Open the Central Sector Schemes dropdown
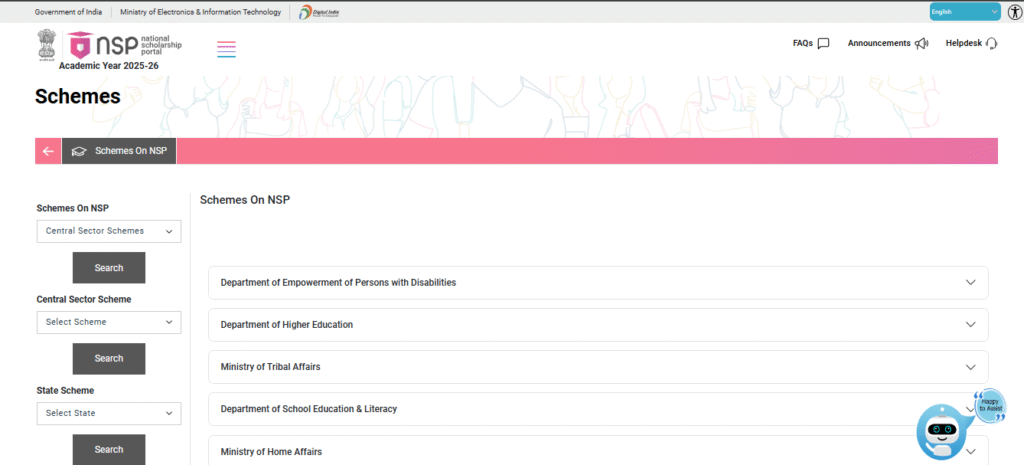Viewport: 1024px width, 465px height. 108,231
